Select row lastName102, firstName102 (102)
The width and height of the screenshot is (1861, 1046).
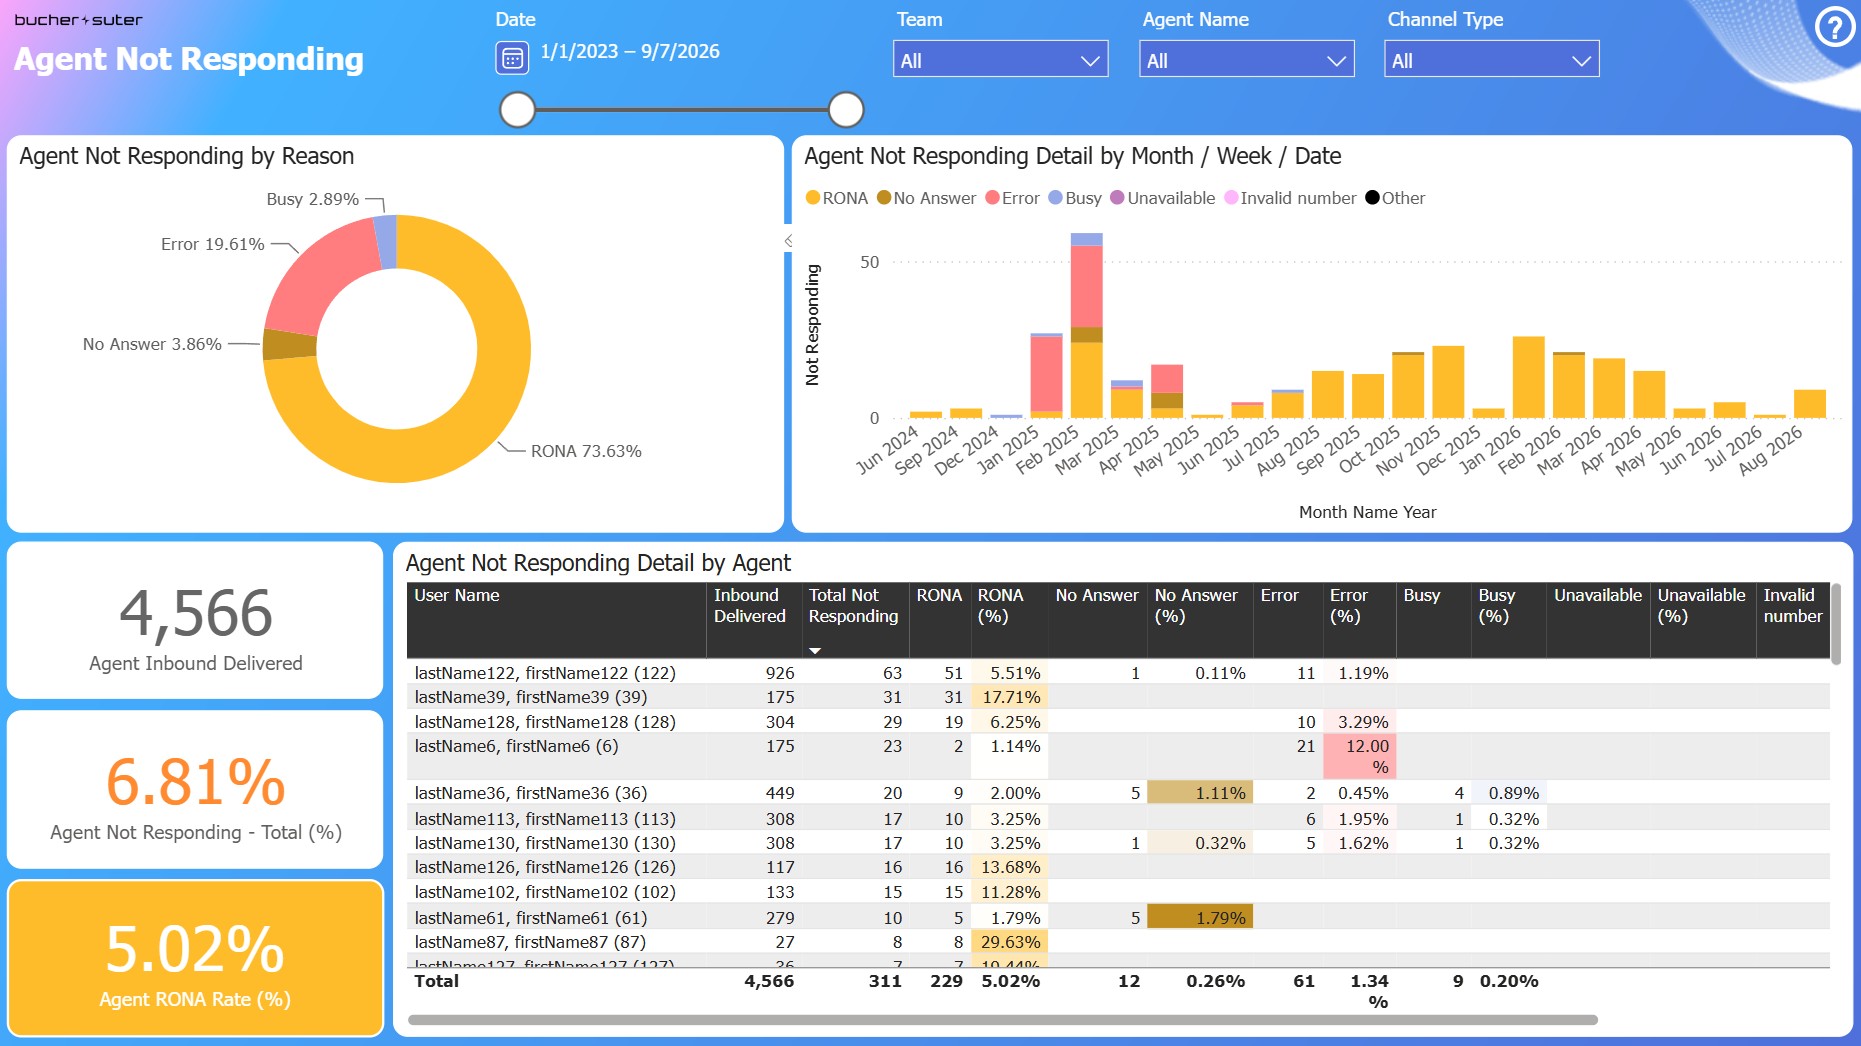1118,892
